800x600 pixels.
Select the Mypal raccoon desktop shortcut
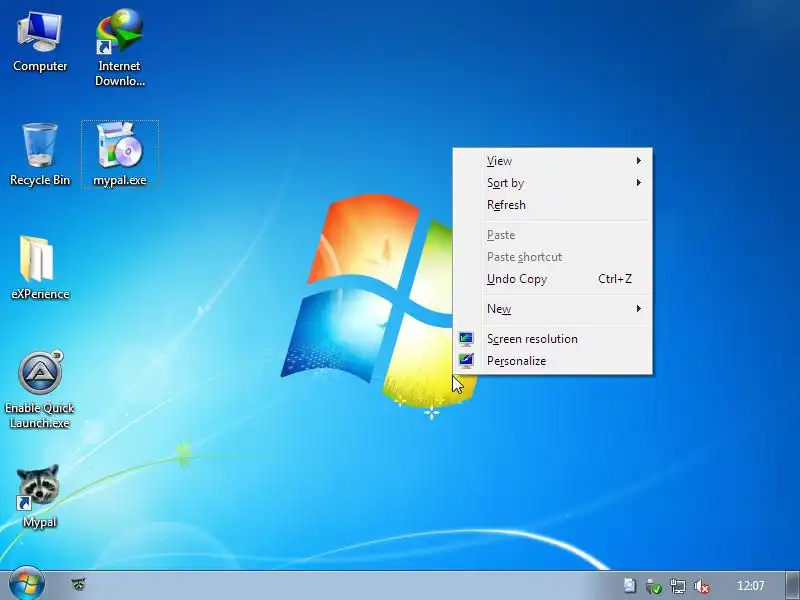tap(39, 496)
